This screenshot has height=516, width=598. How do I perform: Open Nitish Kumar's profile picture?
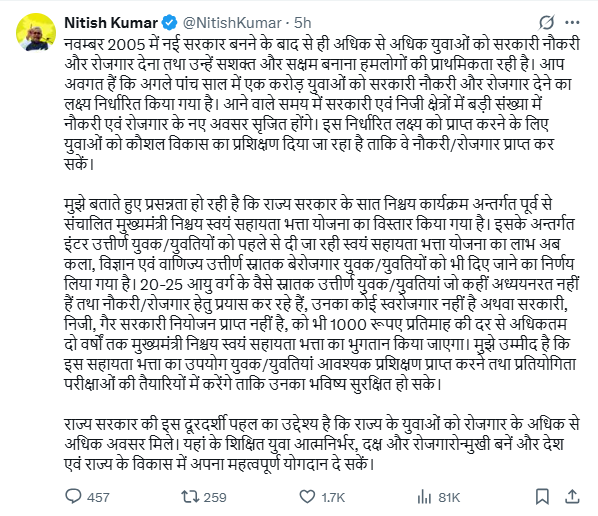[x=36, y=32]
